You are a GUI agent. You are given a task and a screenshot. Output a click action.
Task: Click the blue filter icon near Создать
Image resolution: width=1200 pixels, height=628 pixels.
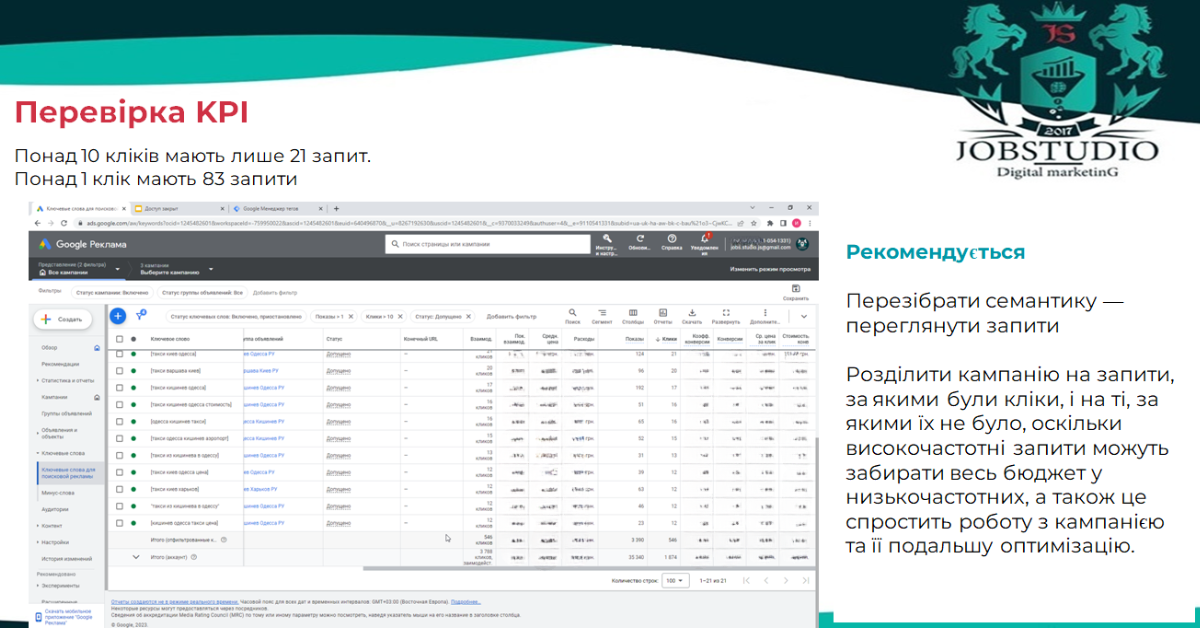[140, 315]
